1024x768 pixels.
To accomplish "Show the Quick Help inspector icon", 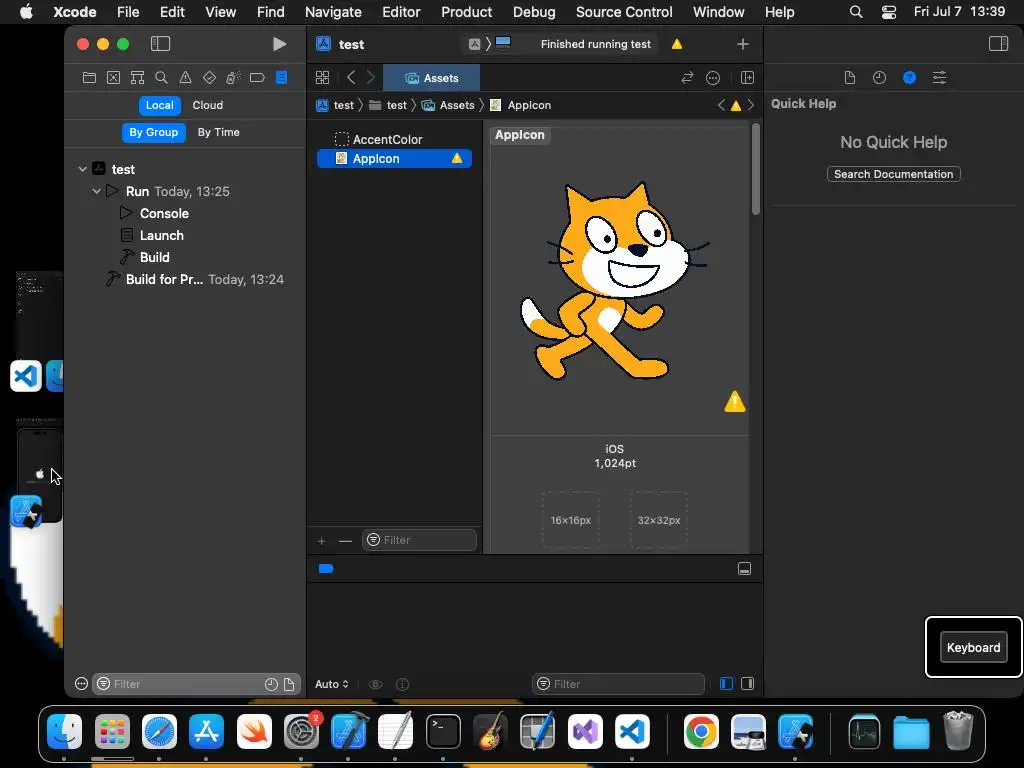I will (x=909, y=78).
